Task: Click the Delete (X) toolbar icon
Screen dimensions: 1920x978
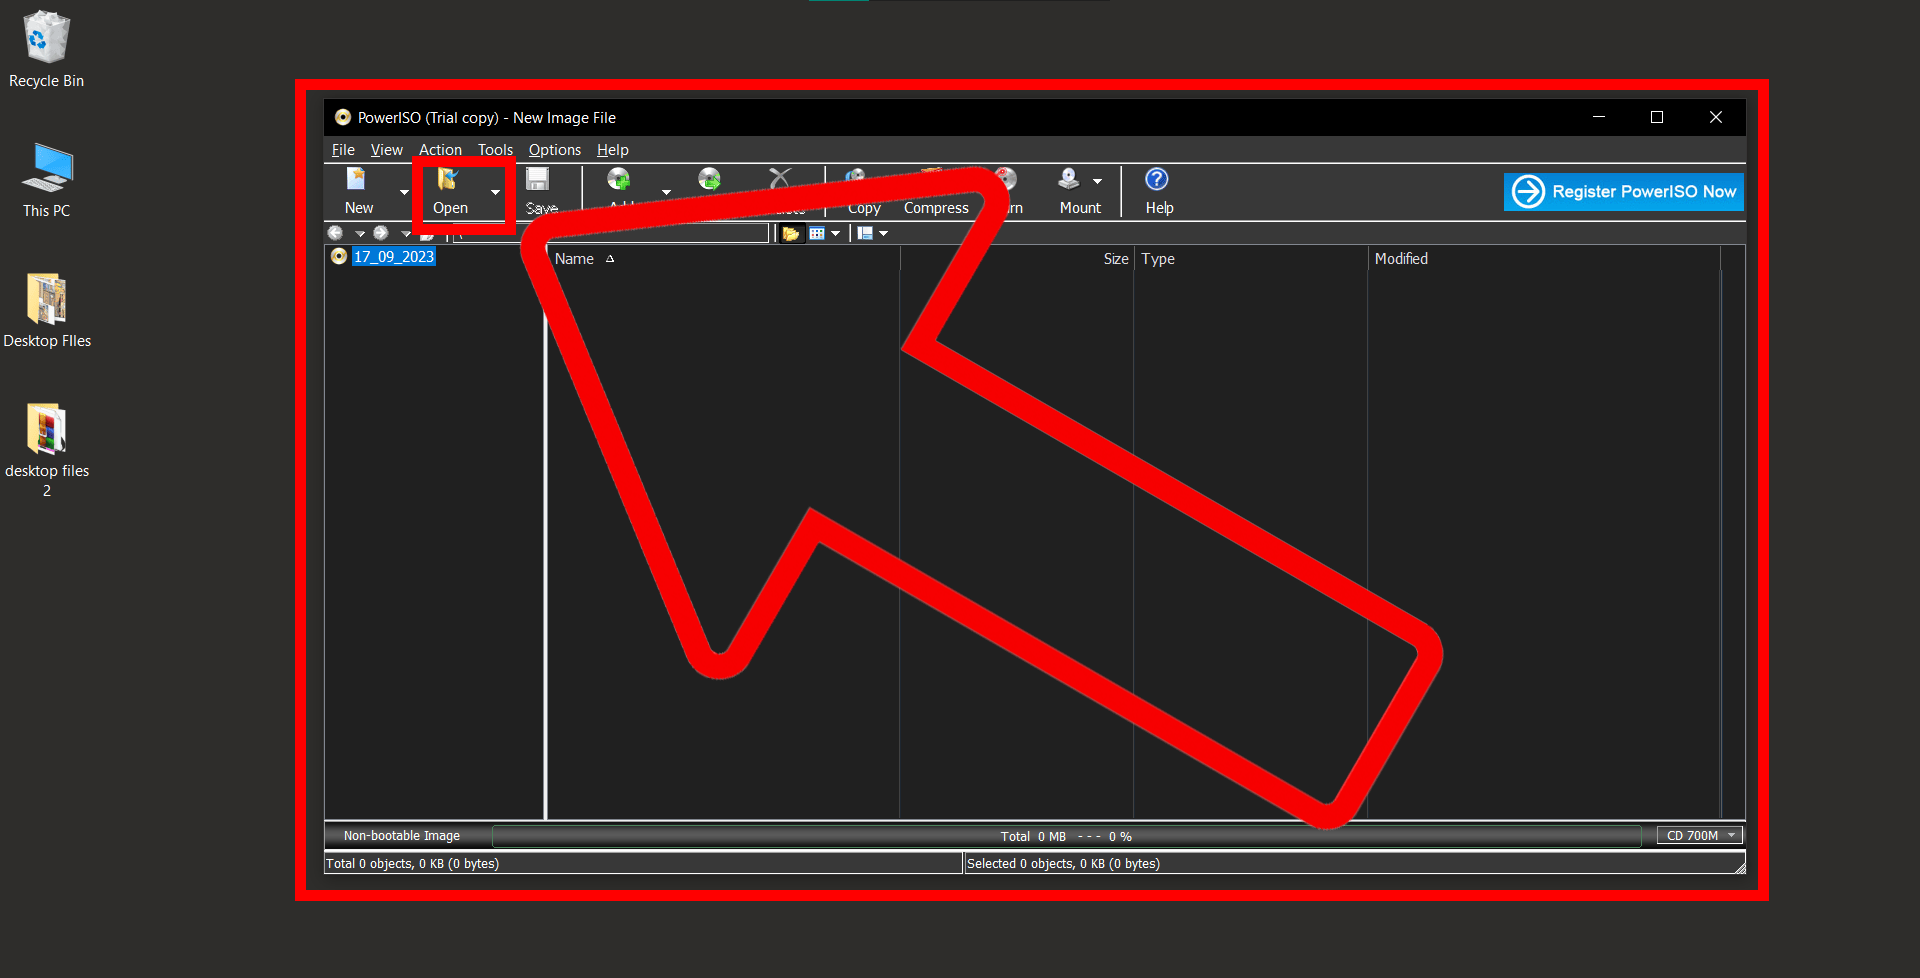Action: 779,180
